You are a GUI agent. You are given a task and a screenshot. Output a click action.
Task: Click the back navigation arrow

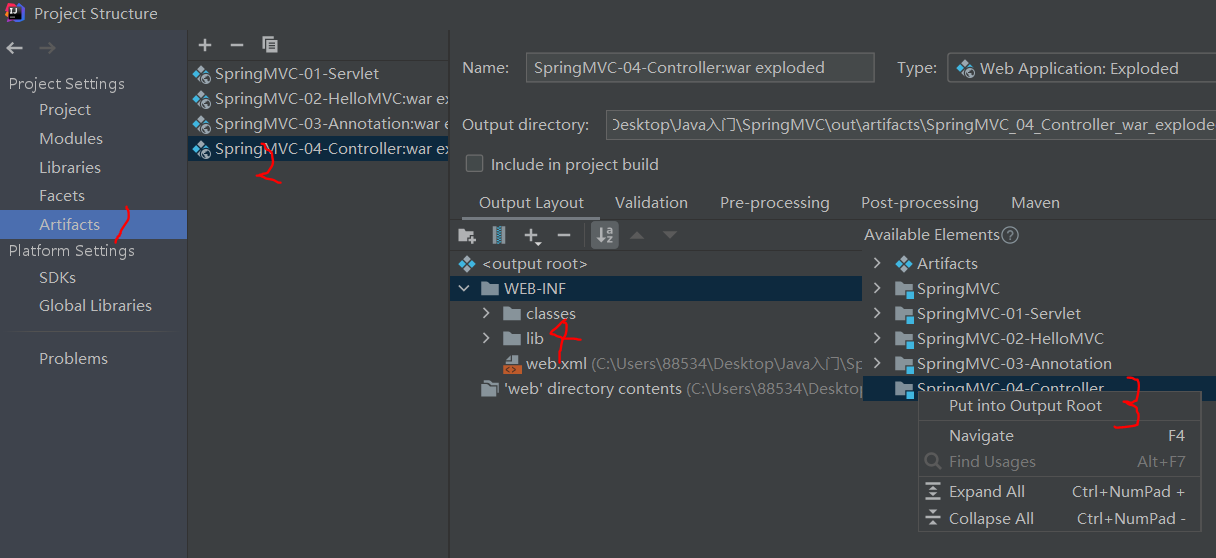click(x=14, y=48)
